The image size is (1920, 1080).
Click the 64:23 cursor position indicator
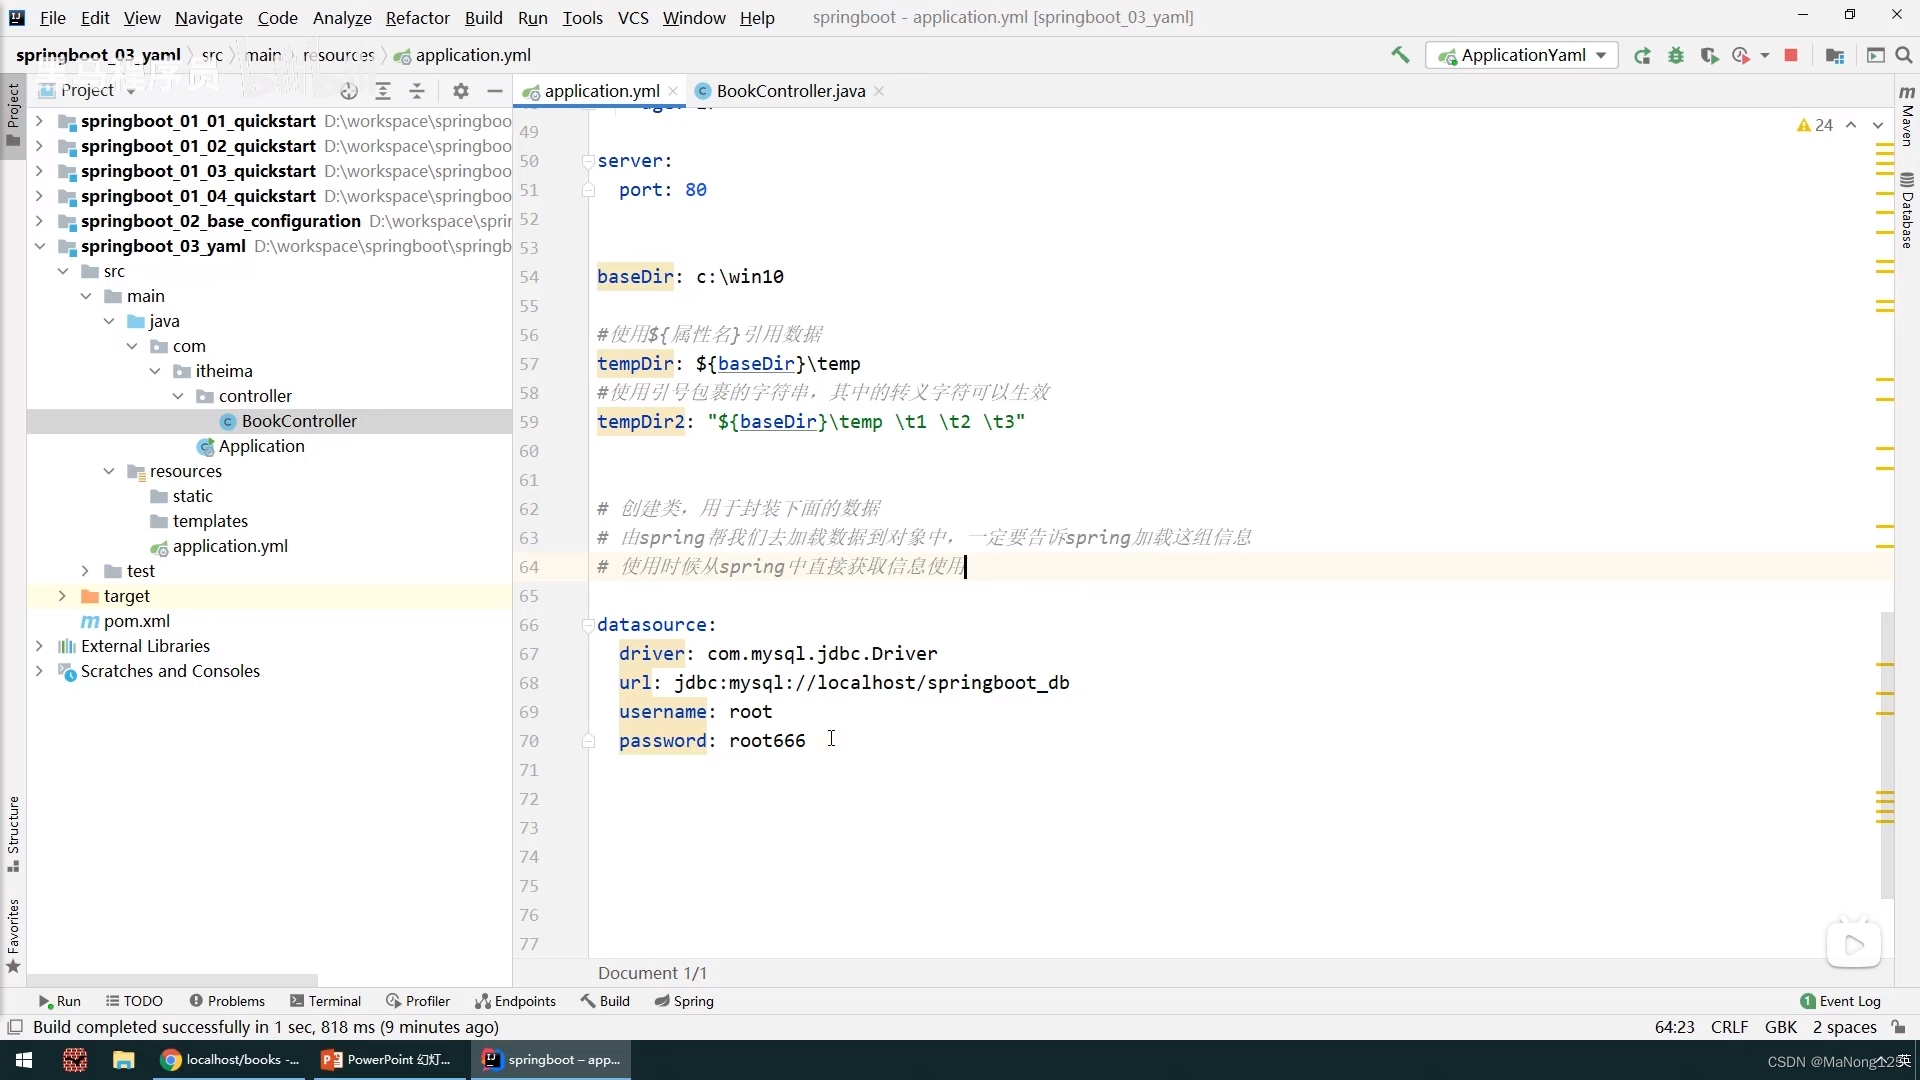tap(1674, 1027)
